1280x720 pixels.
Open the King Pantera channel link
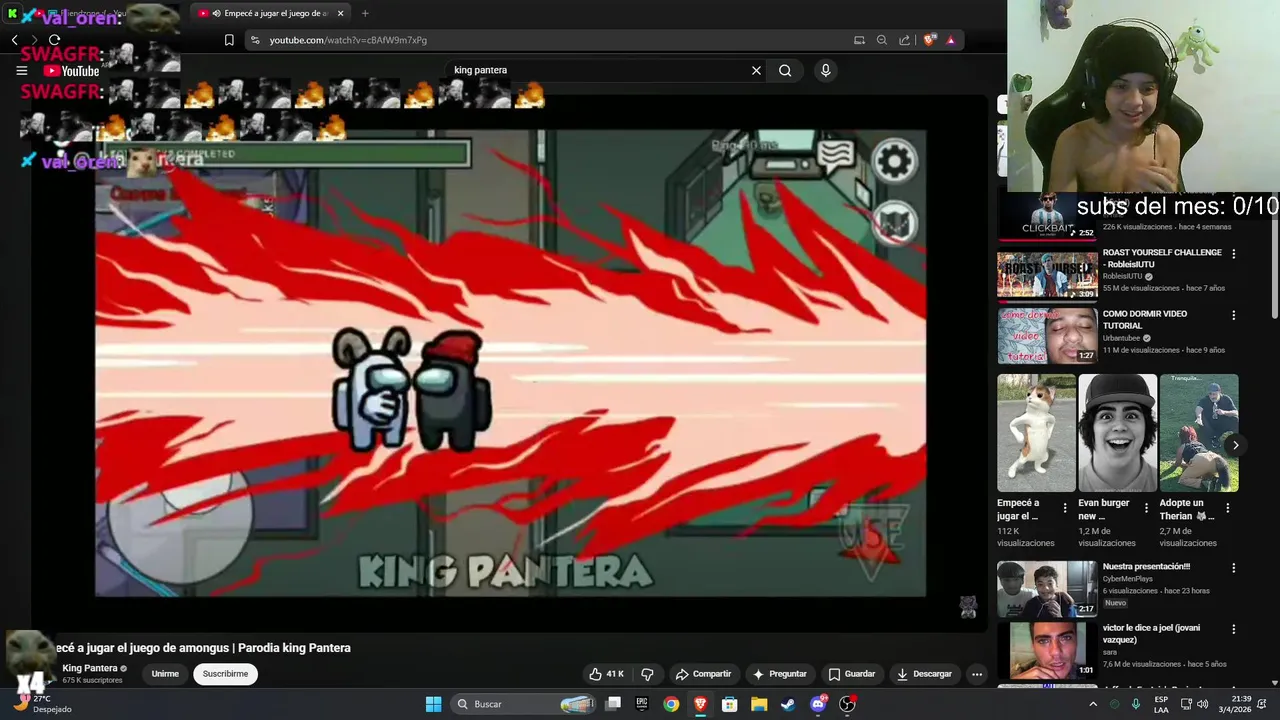90,668
